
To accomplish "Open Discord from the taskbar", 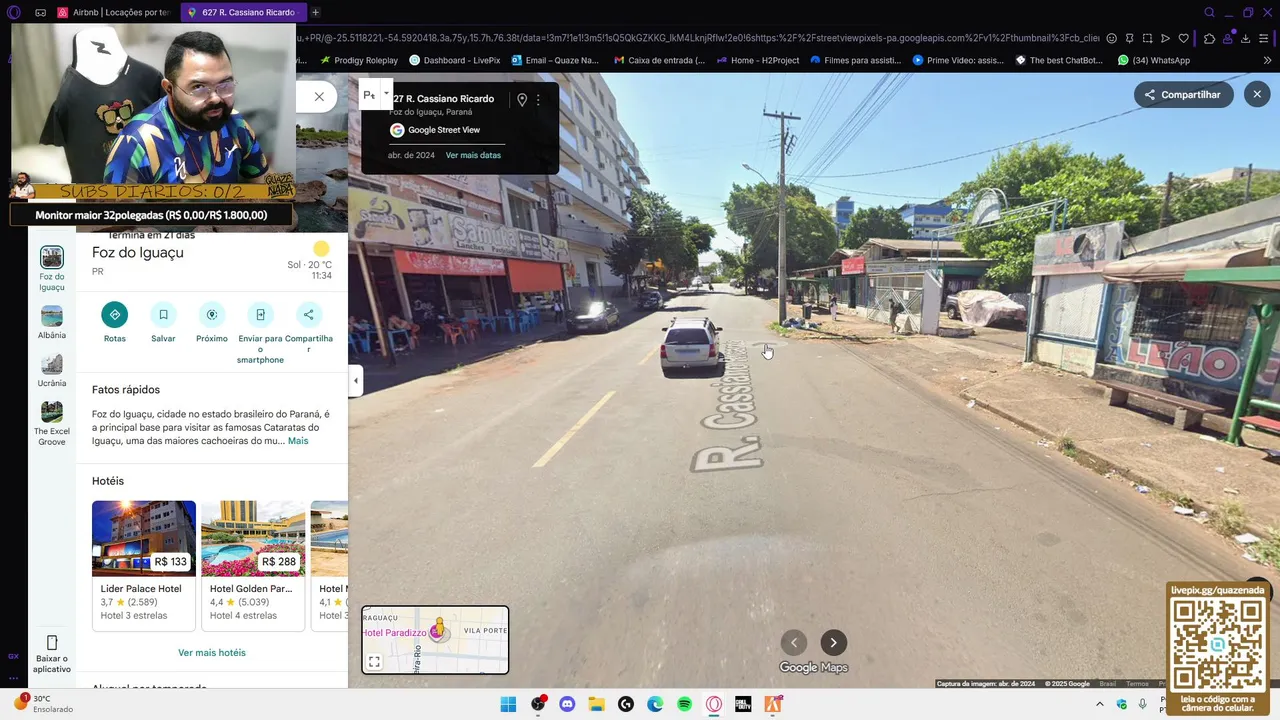I will (567, 704).
